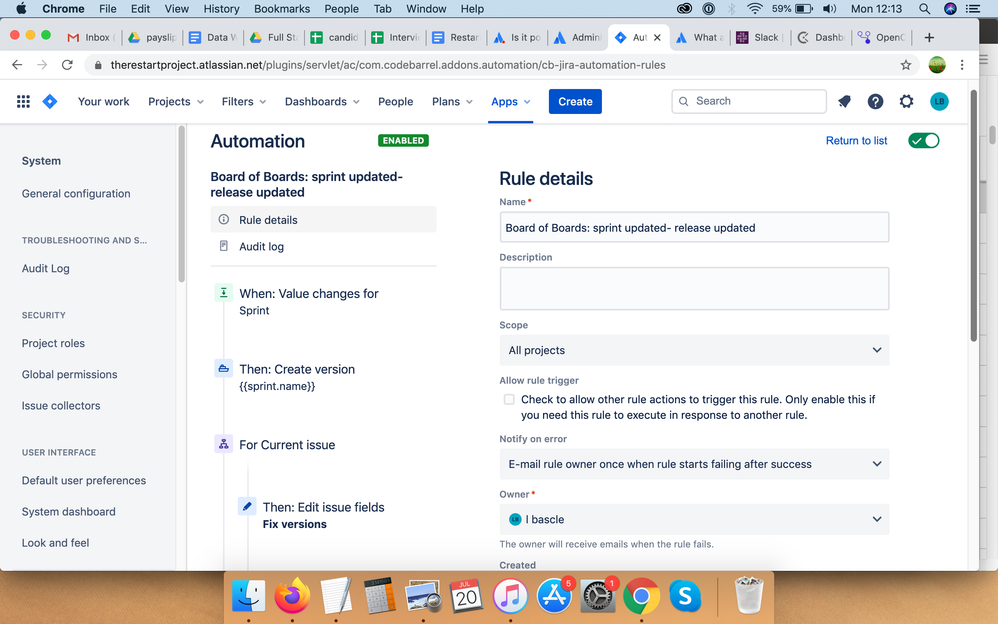Open Global permissions in the sidebar
This screenshot has height=624, width=998.
click(x=69, y=374)
